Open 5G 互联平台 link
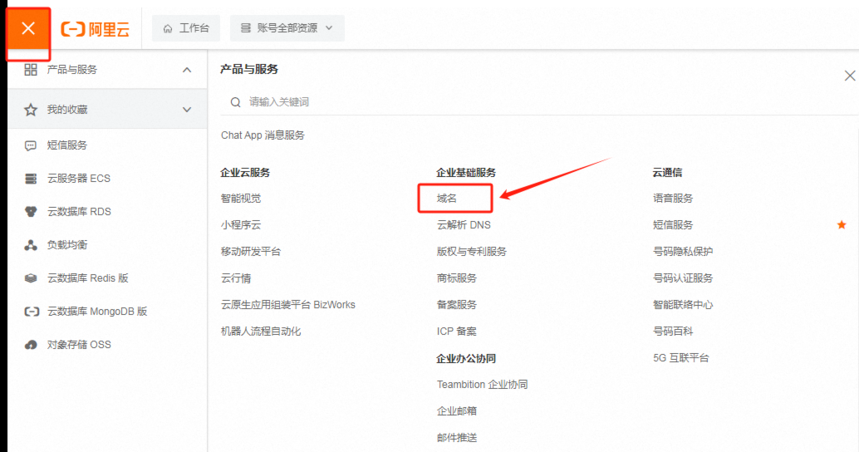The width and height of the screenshot is (859, 452). tap(681, 358)
